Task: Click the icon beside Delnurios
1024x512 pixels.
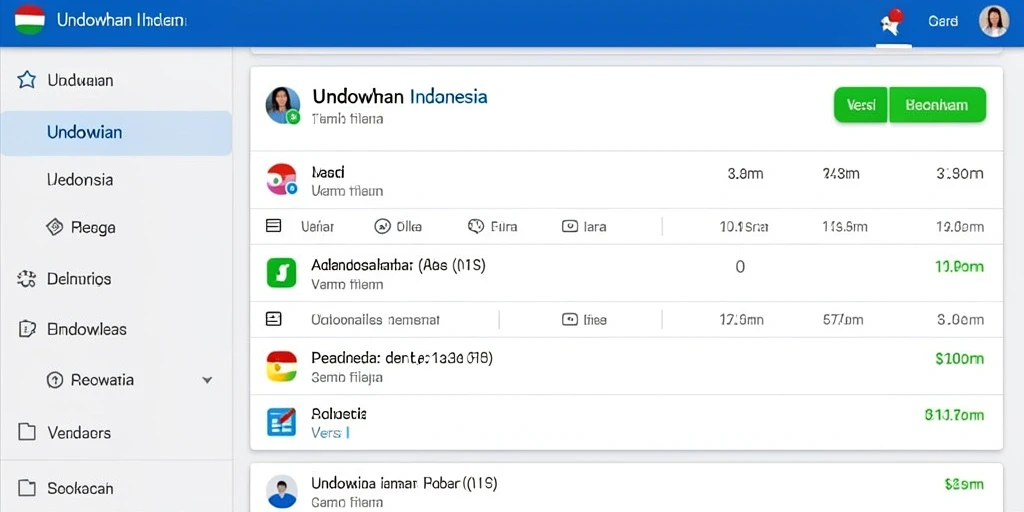Action: tap(26, 279)
